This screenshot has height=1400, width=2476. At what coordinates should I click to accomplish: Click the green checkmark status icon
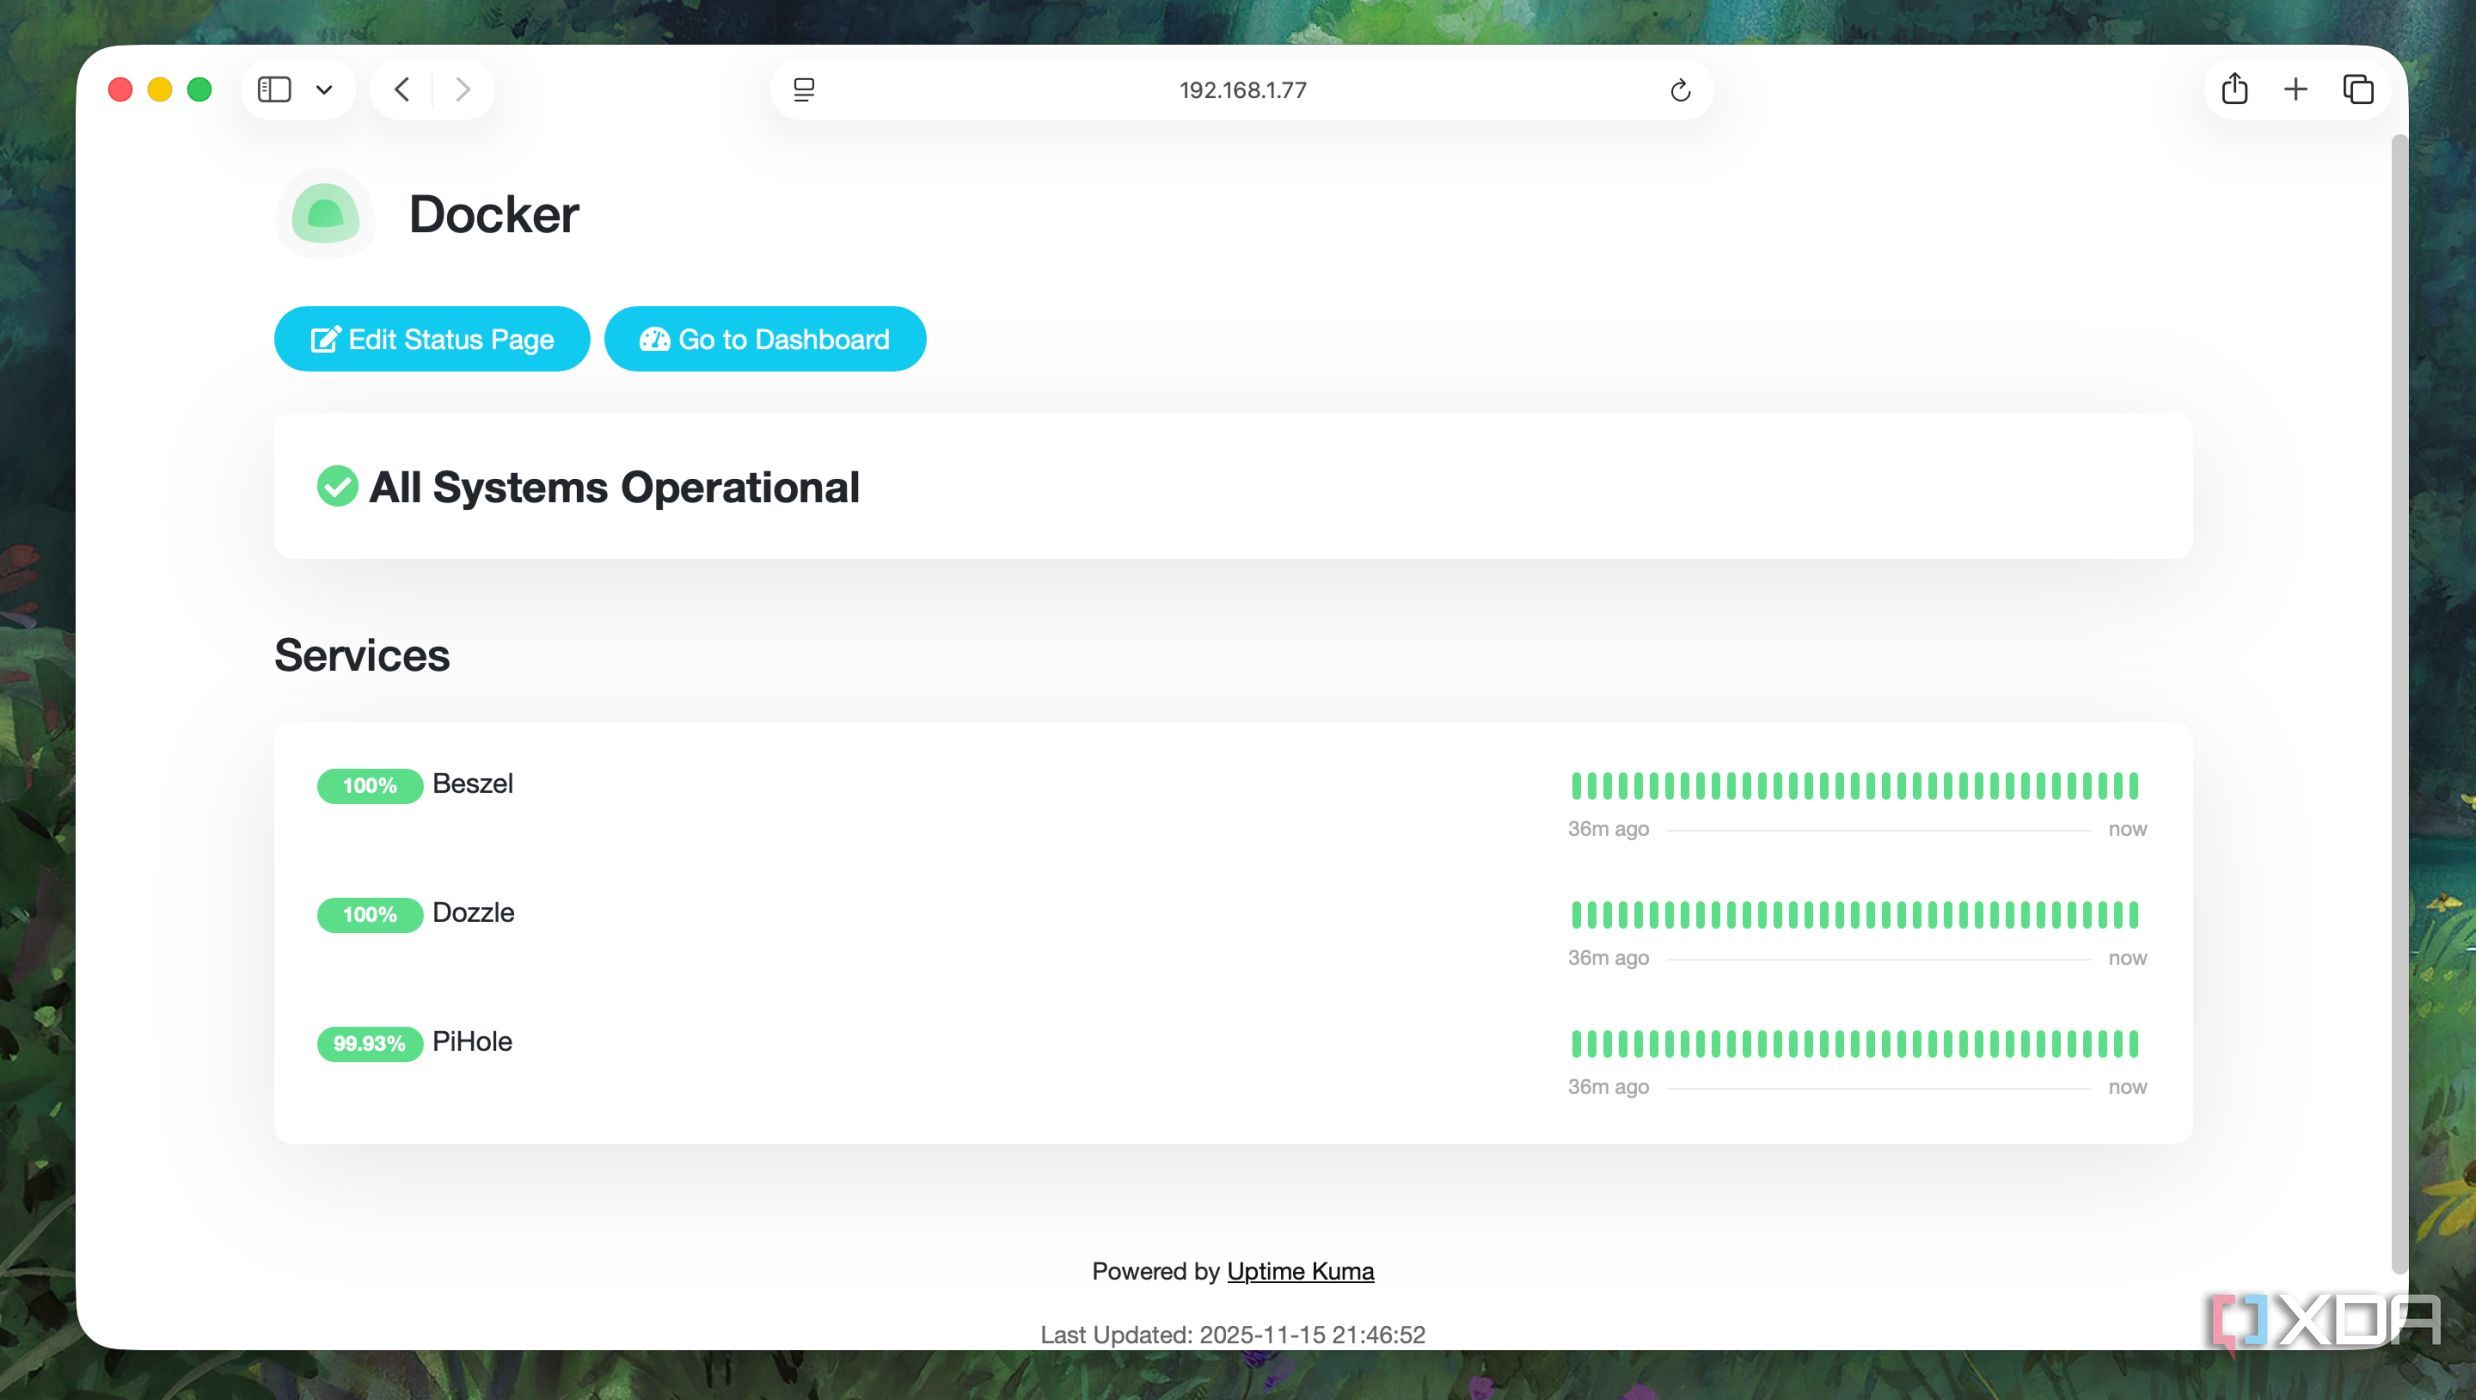[x=337, y=487]
